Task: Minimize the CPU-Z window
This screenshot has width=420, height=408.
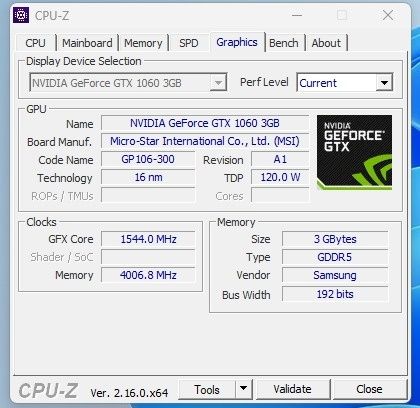Action: [297, 15]
